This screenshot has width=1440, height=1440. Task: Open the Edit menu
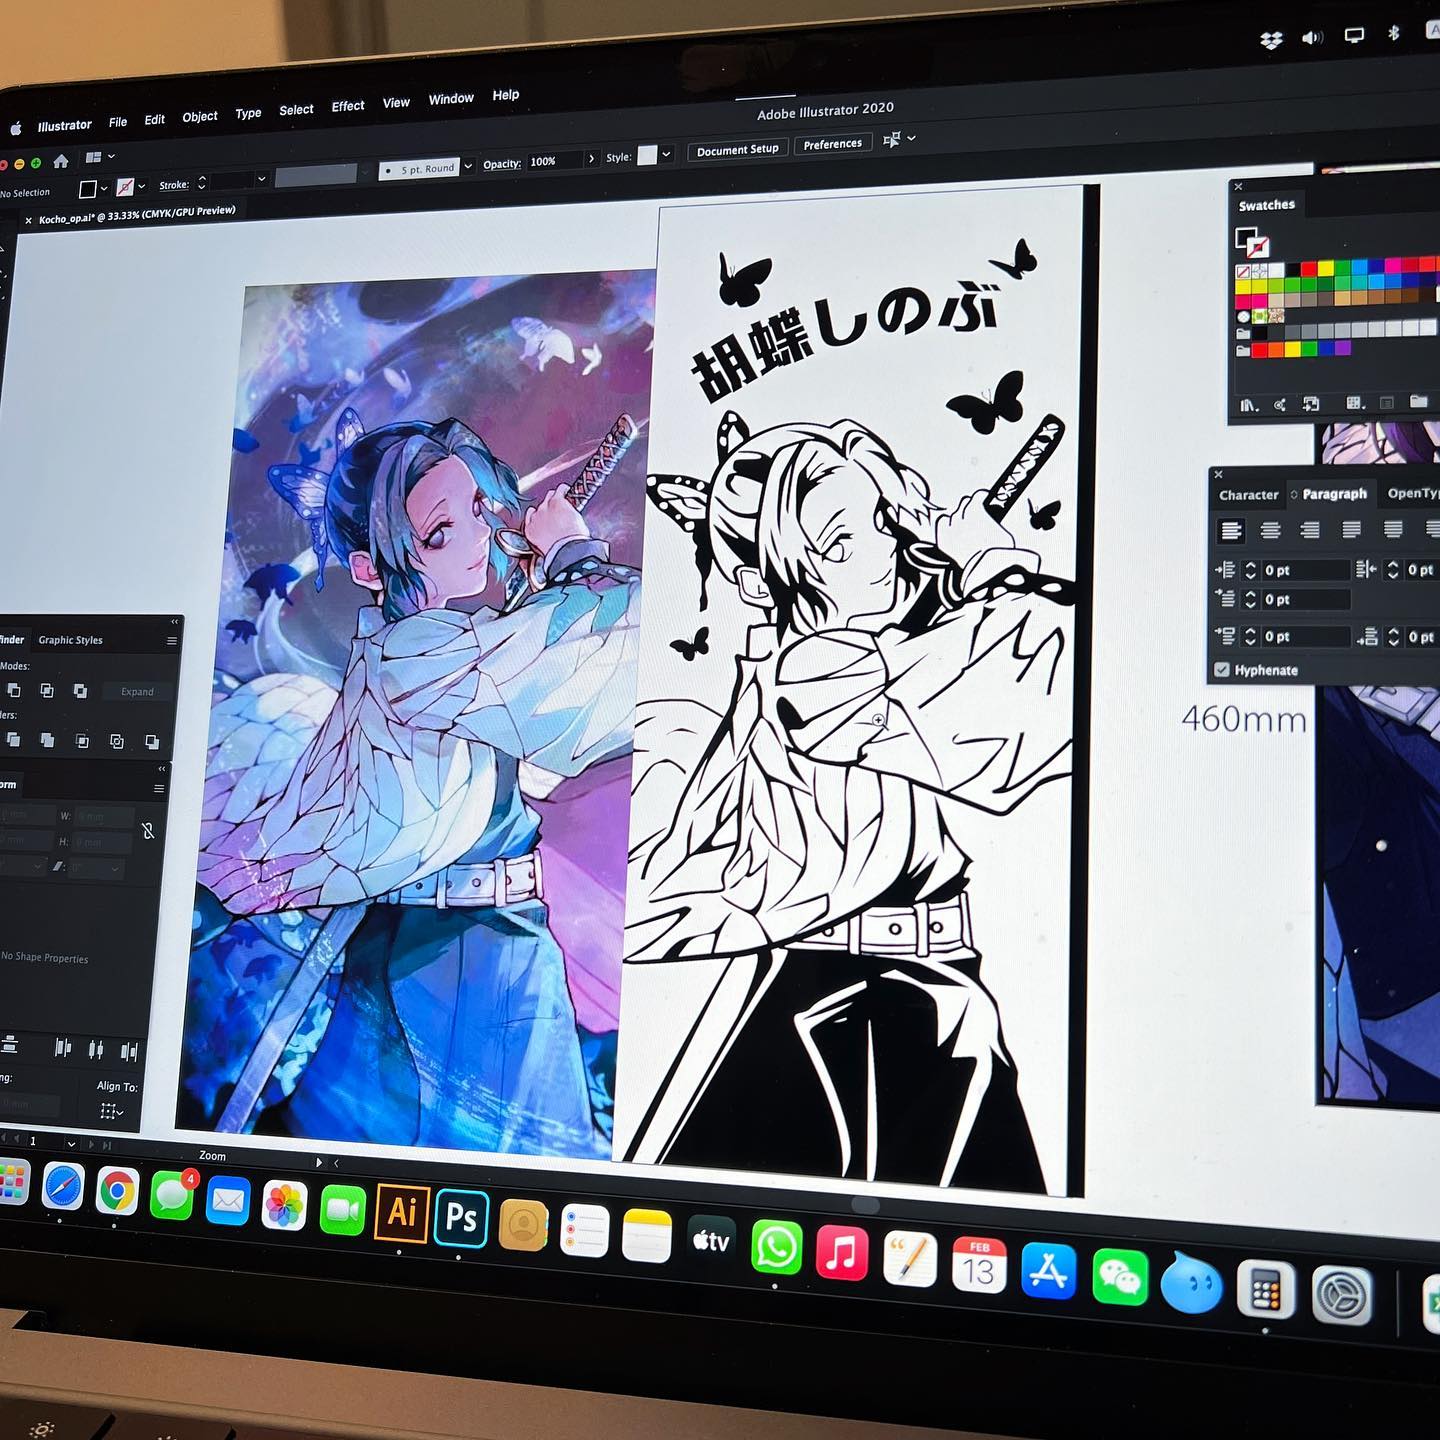coord(154,120)
